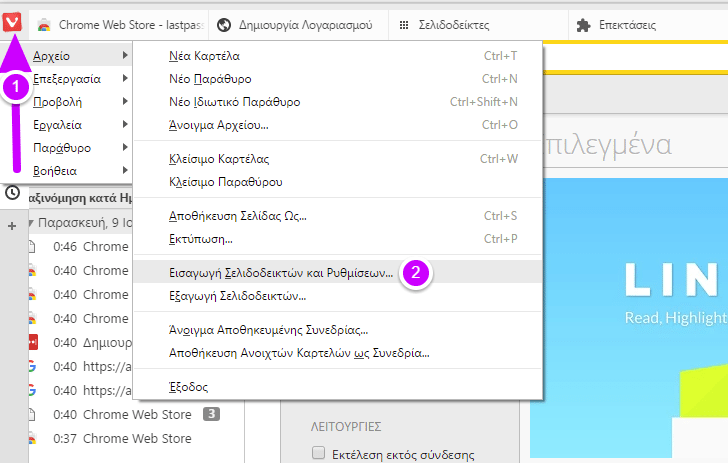
Task: Click the history sort header Ταξινόμηση κατά
Action: 81,198
